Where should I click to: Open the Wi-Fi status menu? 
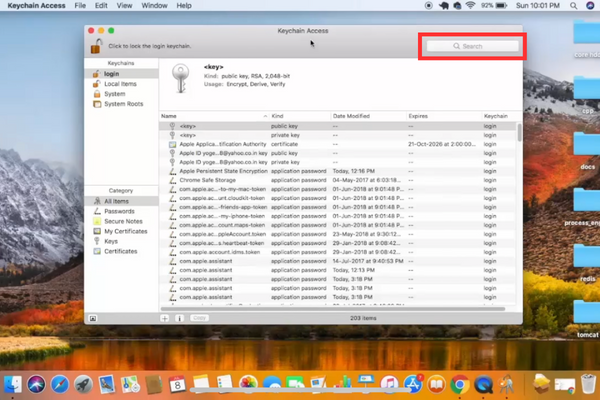coord(471,5)
